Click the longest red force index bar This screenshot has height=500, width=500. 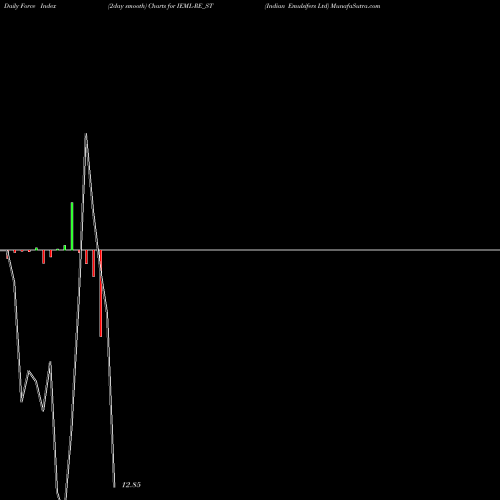tap(101, 293)
